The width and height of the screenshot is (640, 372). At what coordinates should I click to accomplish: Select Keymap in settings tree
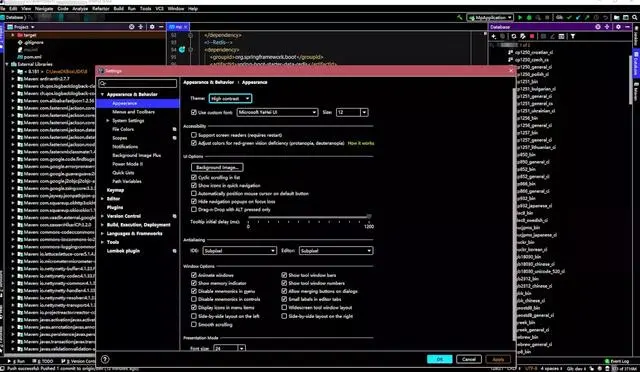[x=115, y=190]
